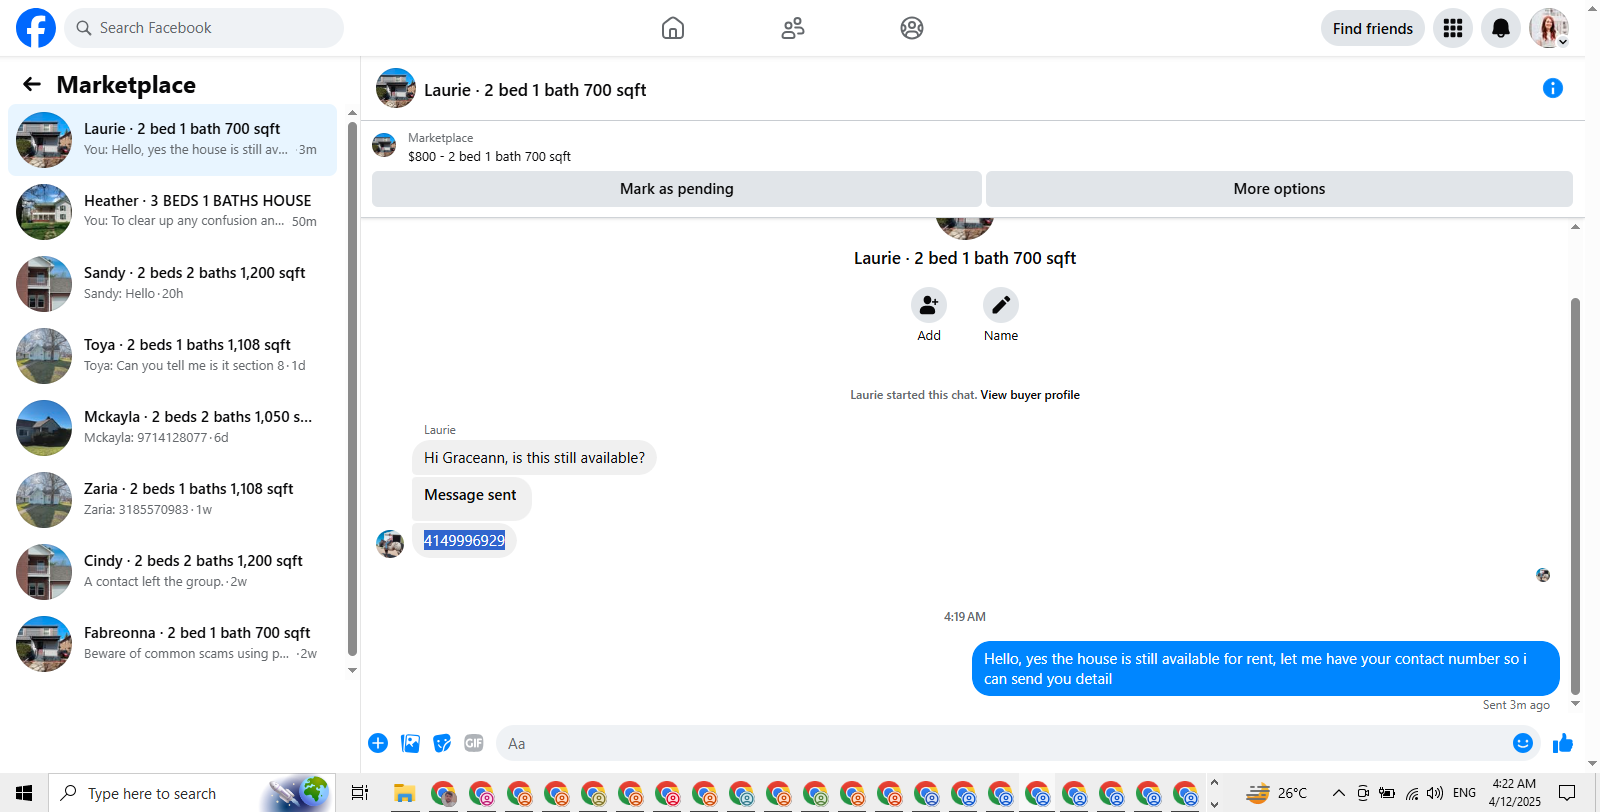Switch the ENG input language
The width and height of the screenshot is (1600, 812).
(1465, 793)
